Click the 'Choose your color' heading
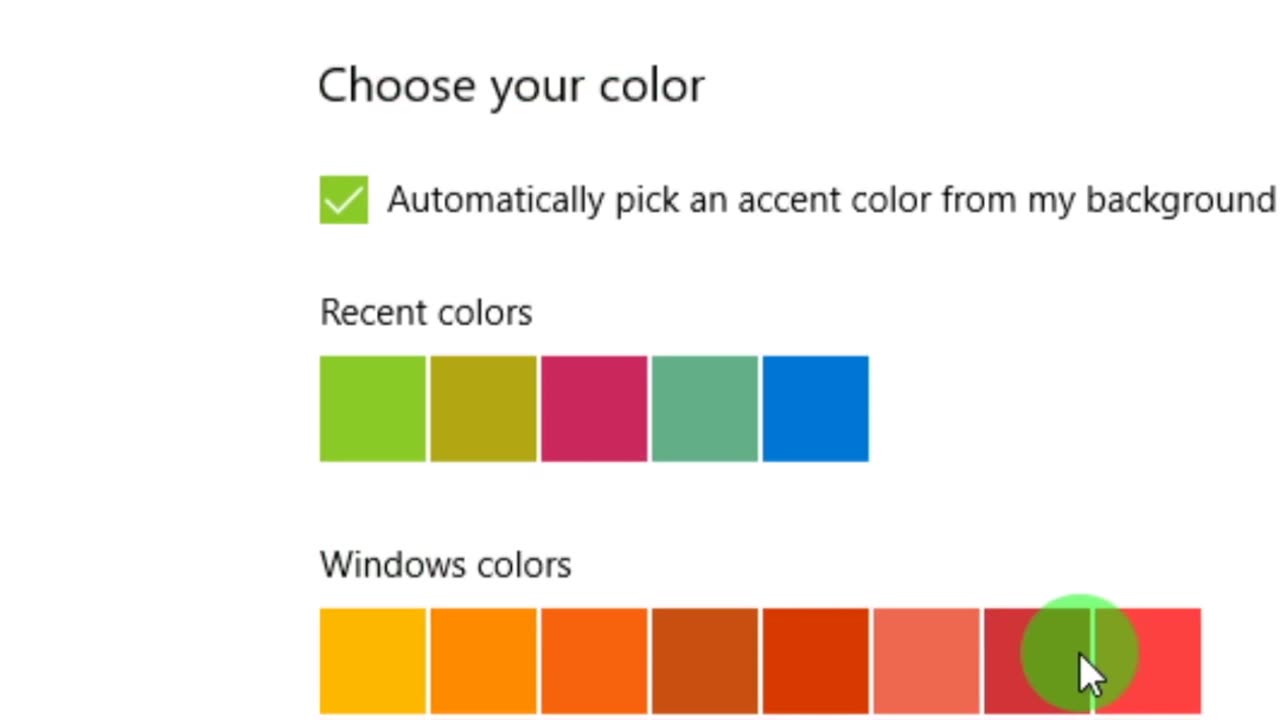The width and height of the screenshot is (1280, 720). (x=511, y=86)
